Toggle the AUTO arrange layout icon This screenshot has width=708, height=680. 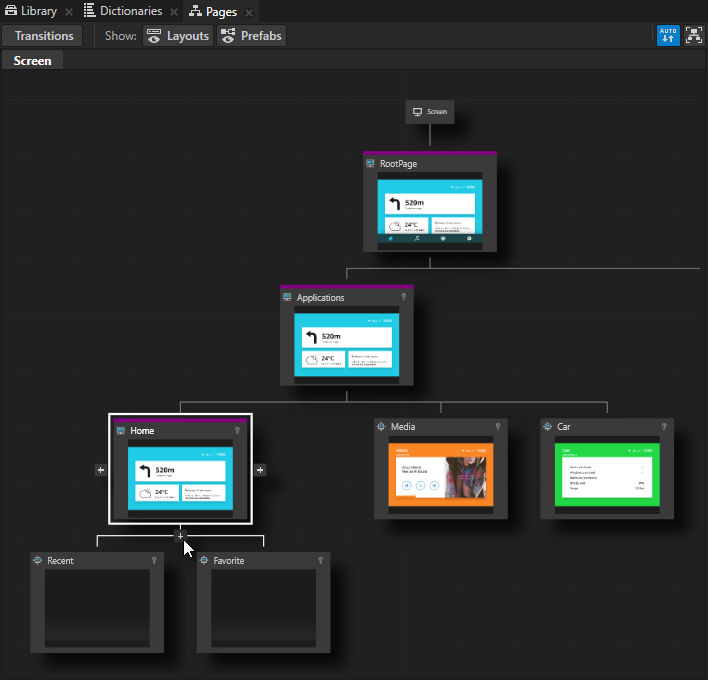point(668,36)
